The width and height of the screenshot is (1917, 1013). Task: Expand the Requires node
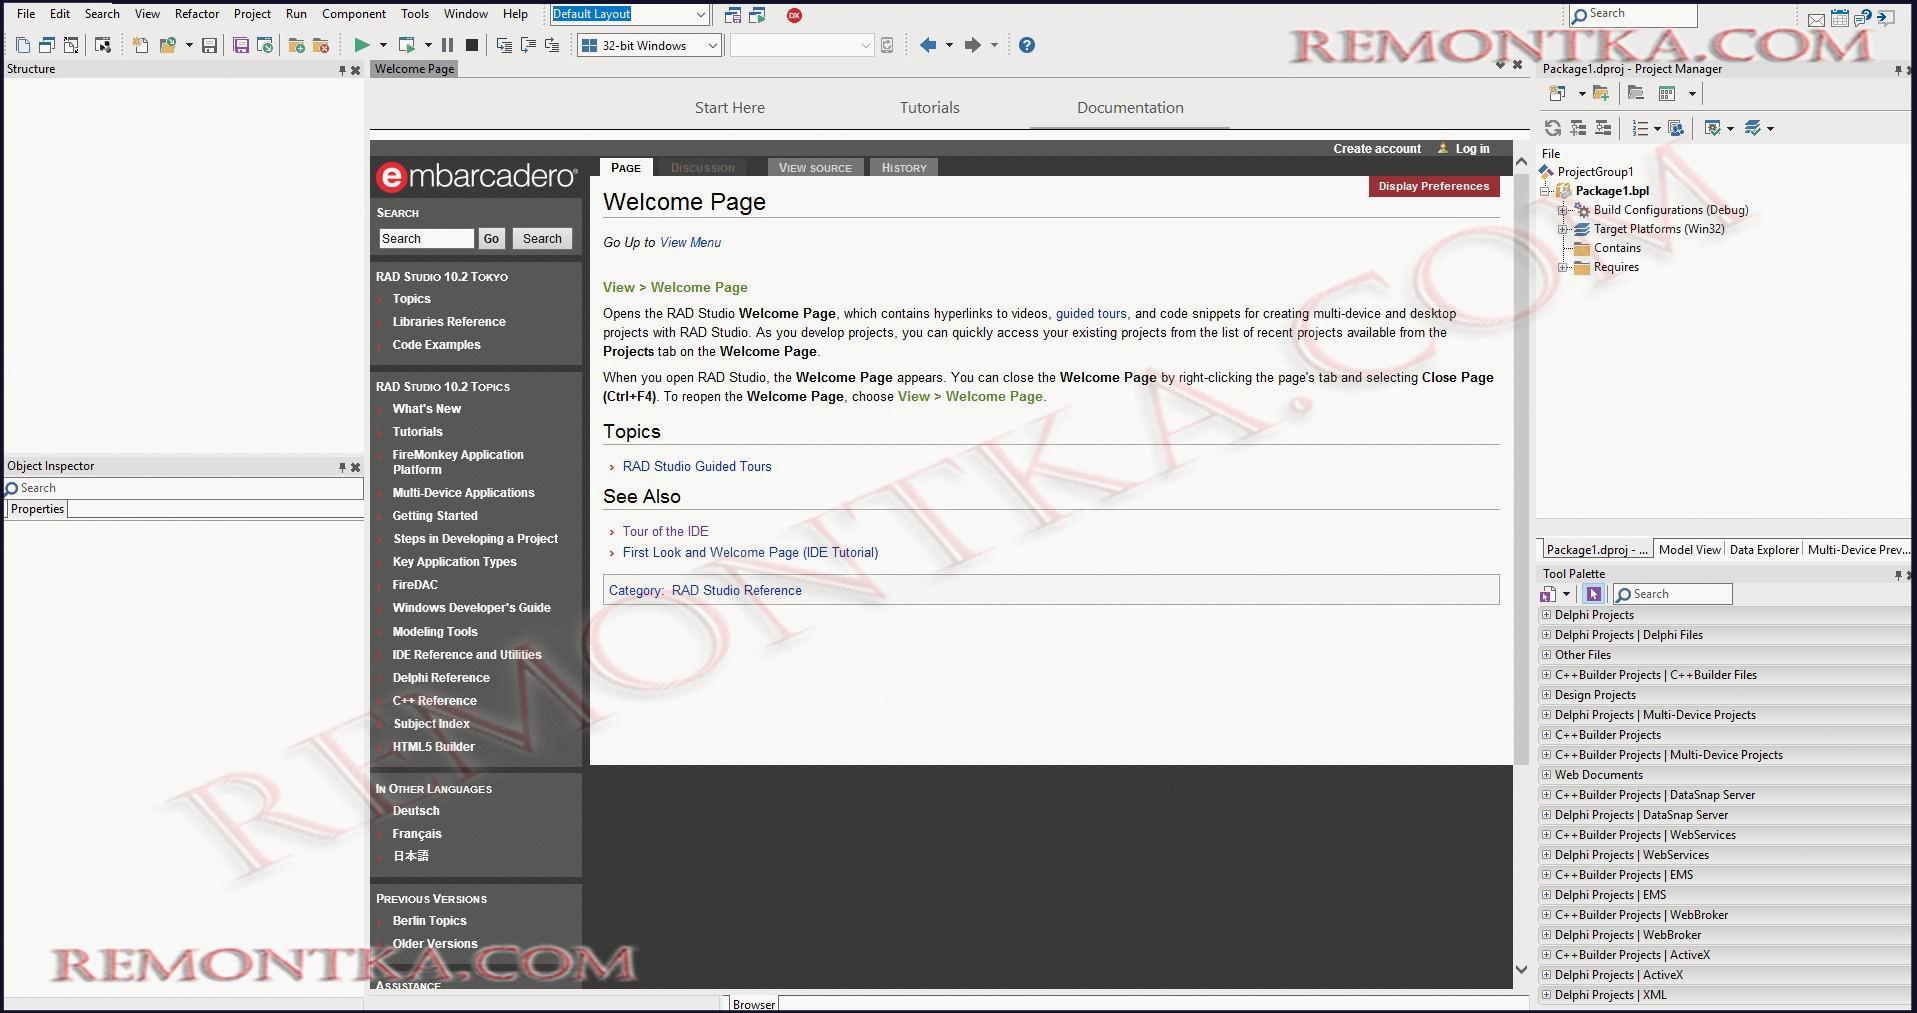1563,267
